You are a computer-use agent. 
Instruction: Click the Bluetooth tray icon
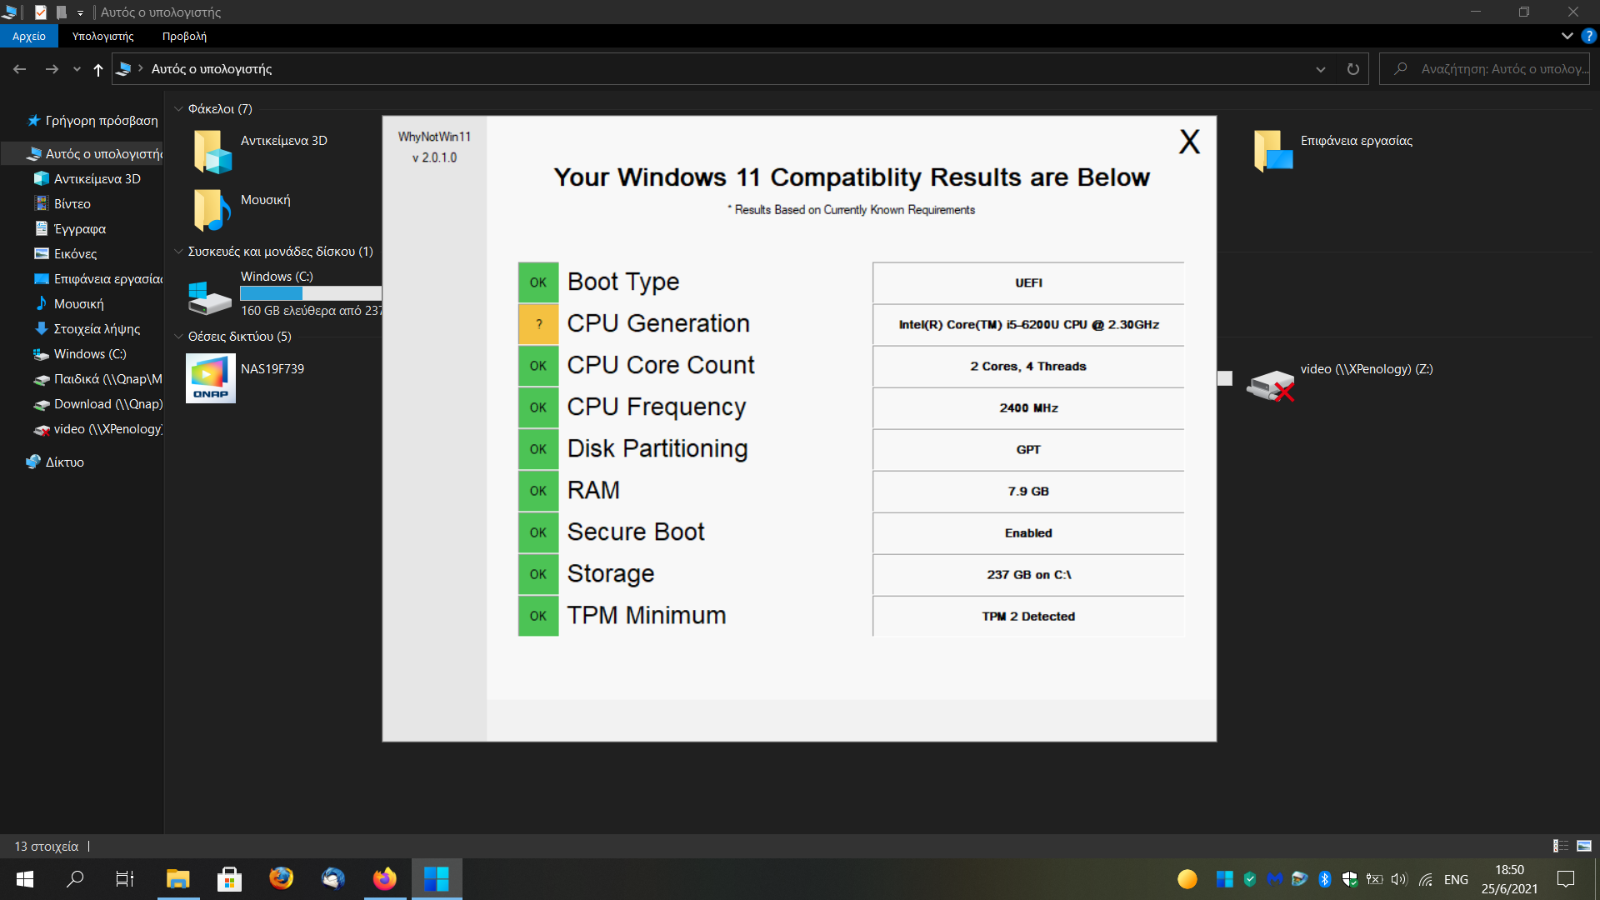(1324, 879)
